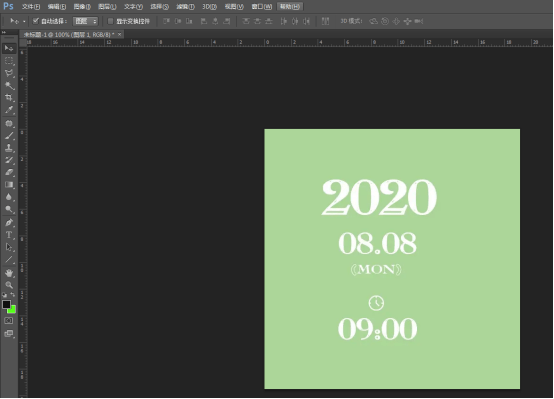Choose the Lasso tool
The width and height of the screenshot is (554, 399).
tap(9, 73)
